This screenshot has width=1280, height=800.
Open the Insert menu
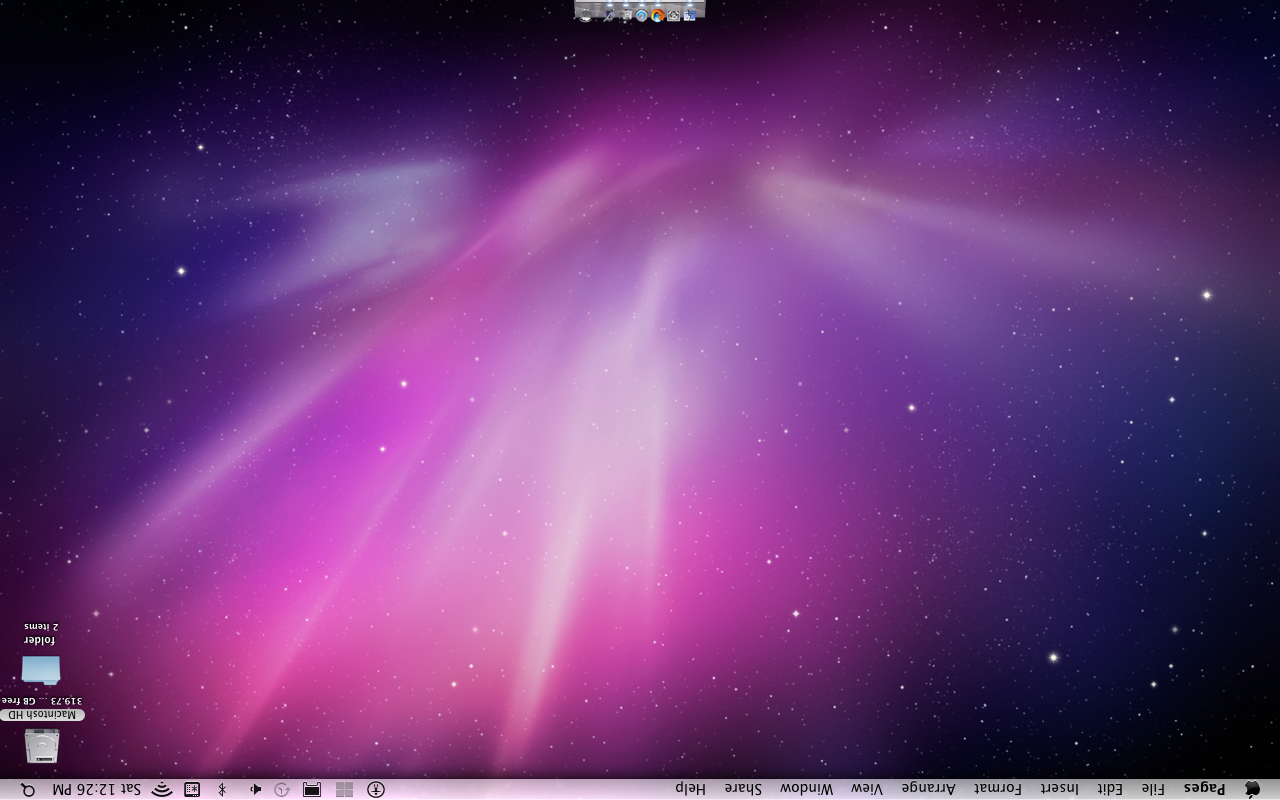[x=1059, y=788]
